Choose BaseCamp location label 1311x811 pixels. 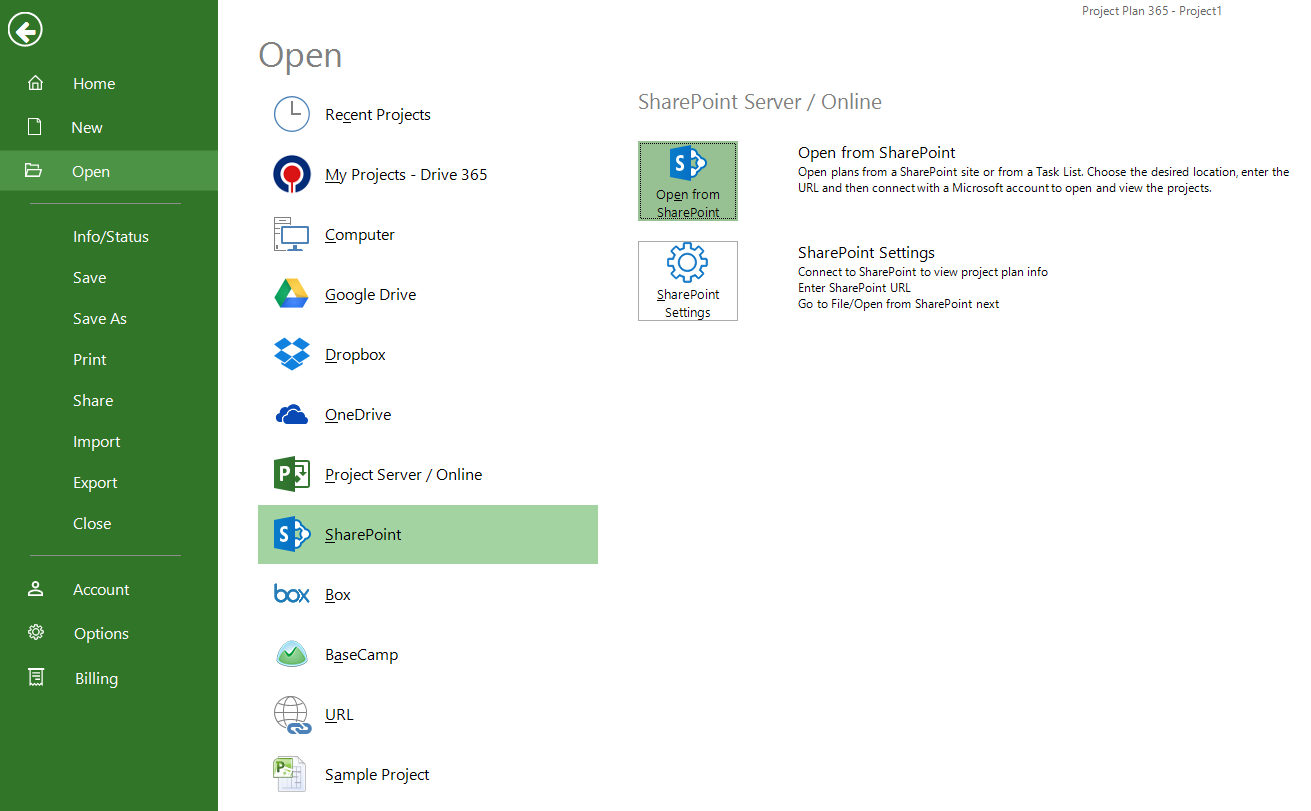click(361, 655)
